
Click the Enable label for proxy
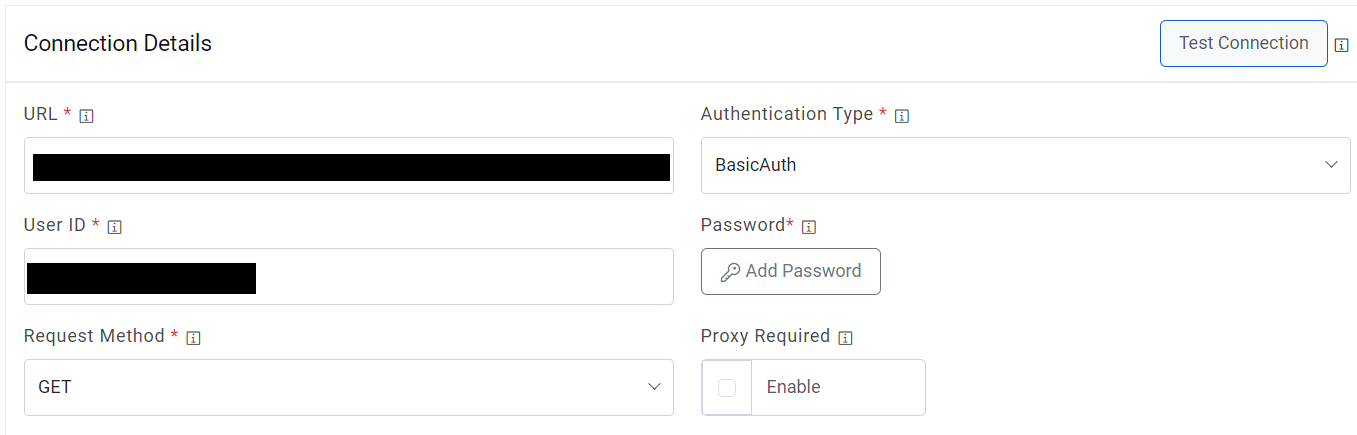click(793, 387)
